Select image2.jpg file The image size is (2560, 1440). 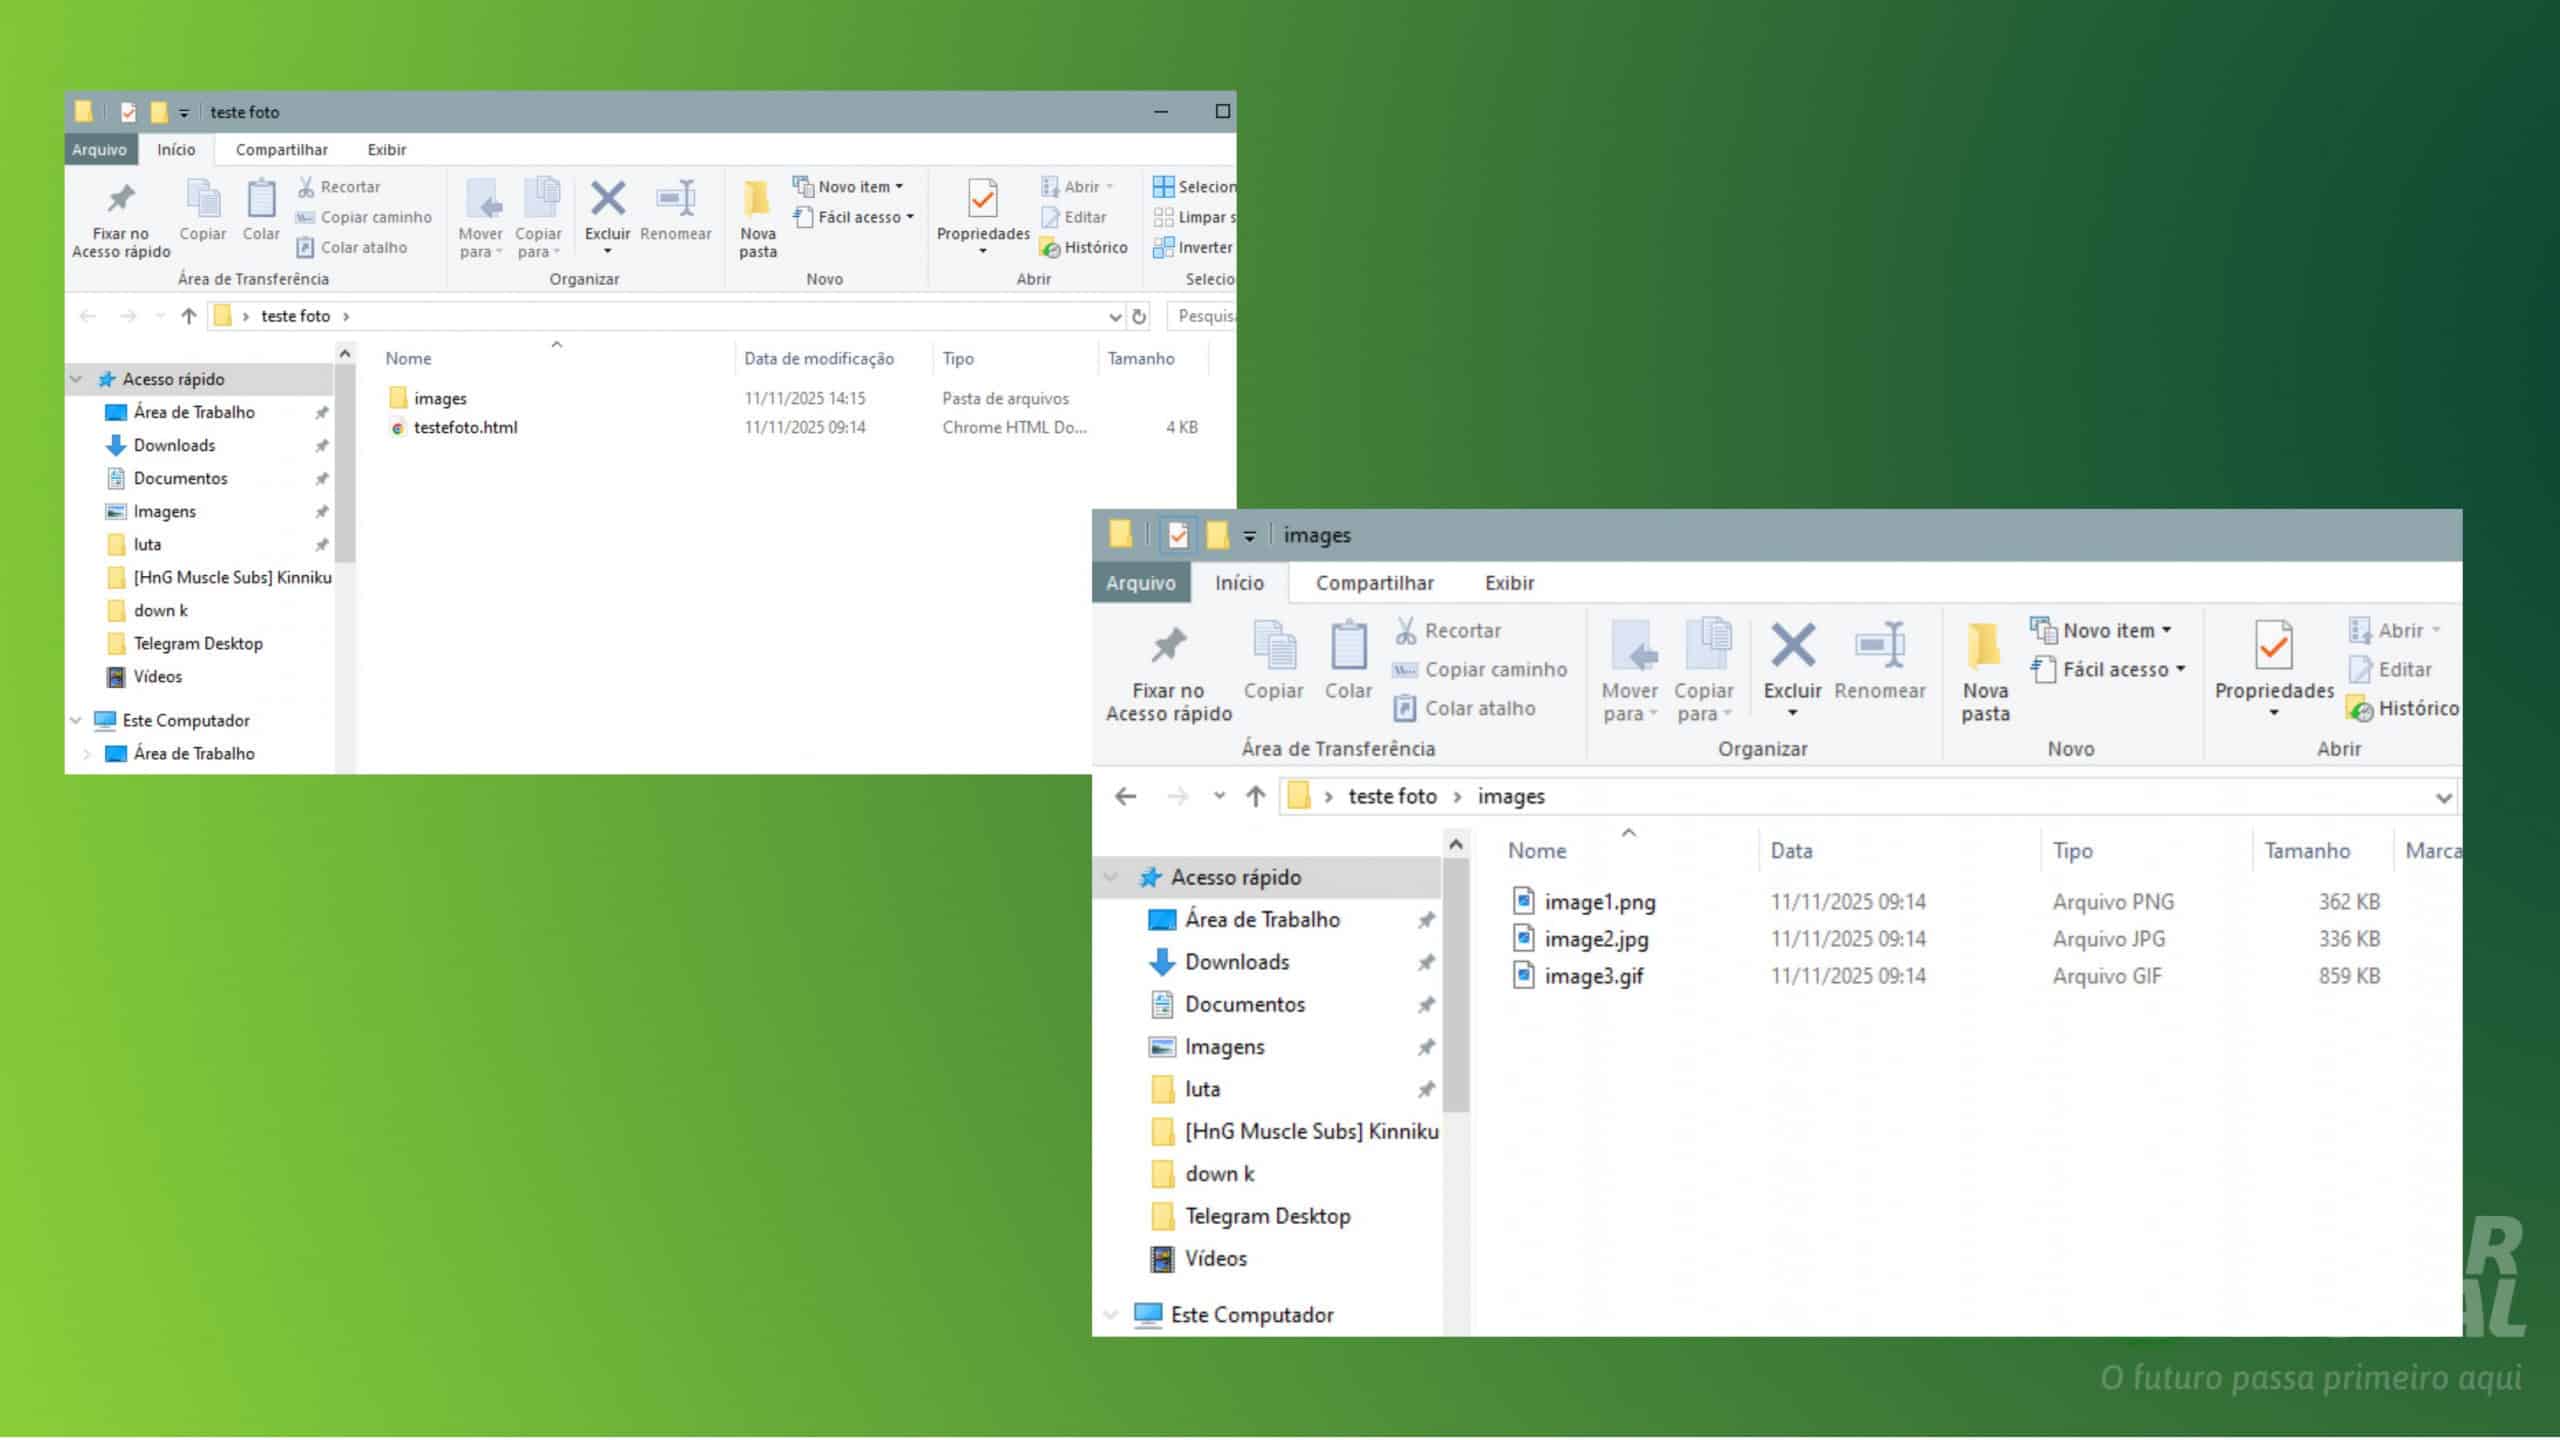[1596, 939]
